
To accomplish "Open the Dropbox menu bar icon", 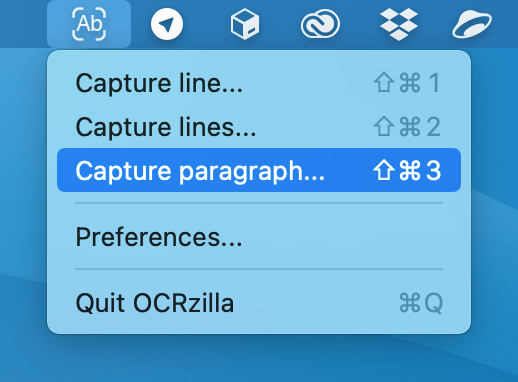I will 399,24.
